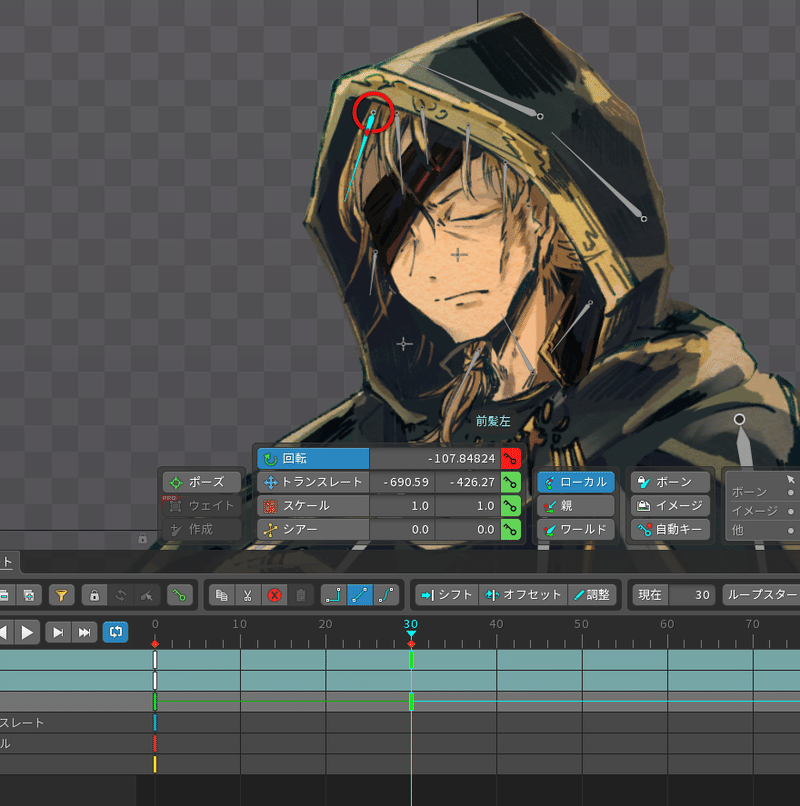
Task: Set Bezier interpolation curve
Action: coord(386,595)
